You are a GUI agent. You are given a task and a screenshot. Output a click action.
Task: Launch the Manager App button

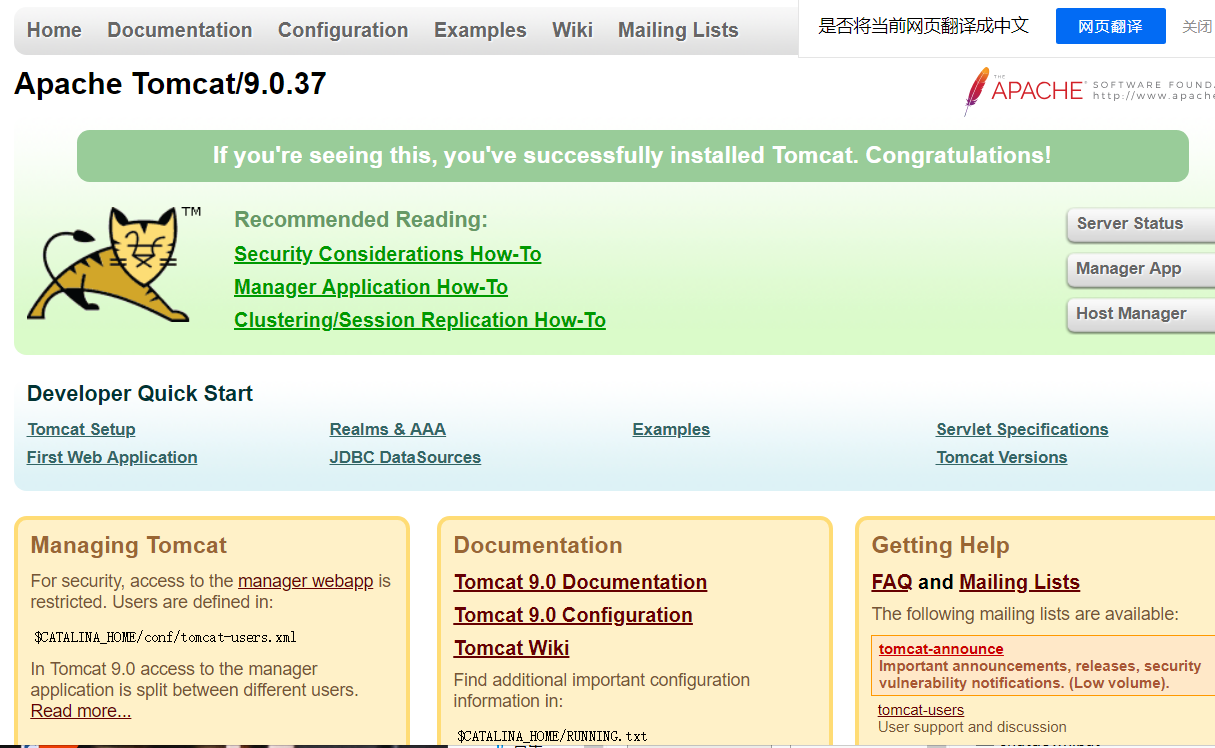[x=1141, y=269]
